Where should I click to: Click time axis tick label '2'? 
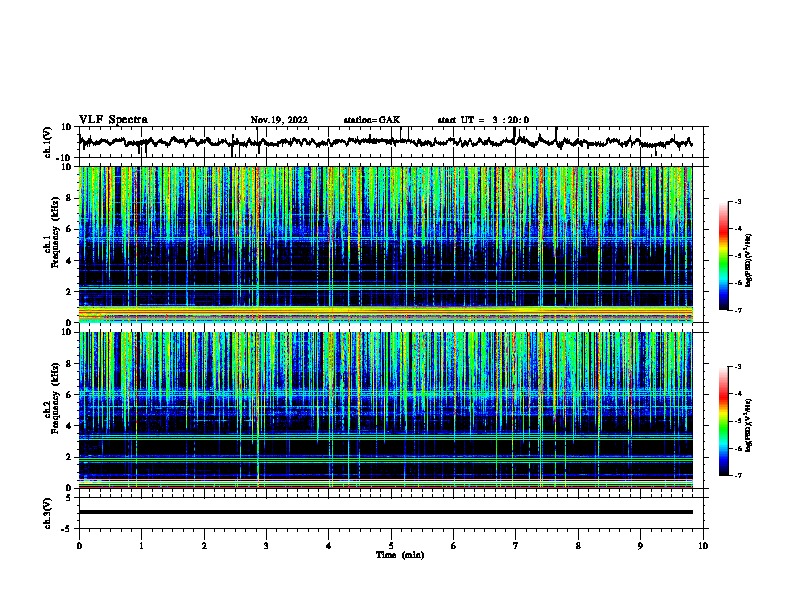click(204, 546)
